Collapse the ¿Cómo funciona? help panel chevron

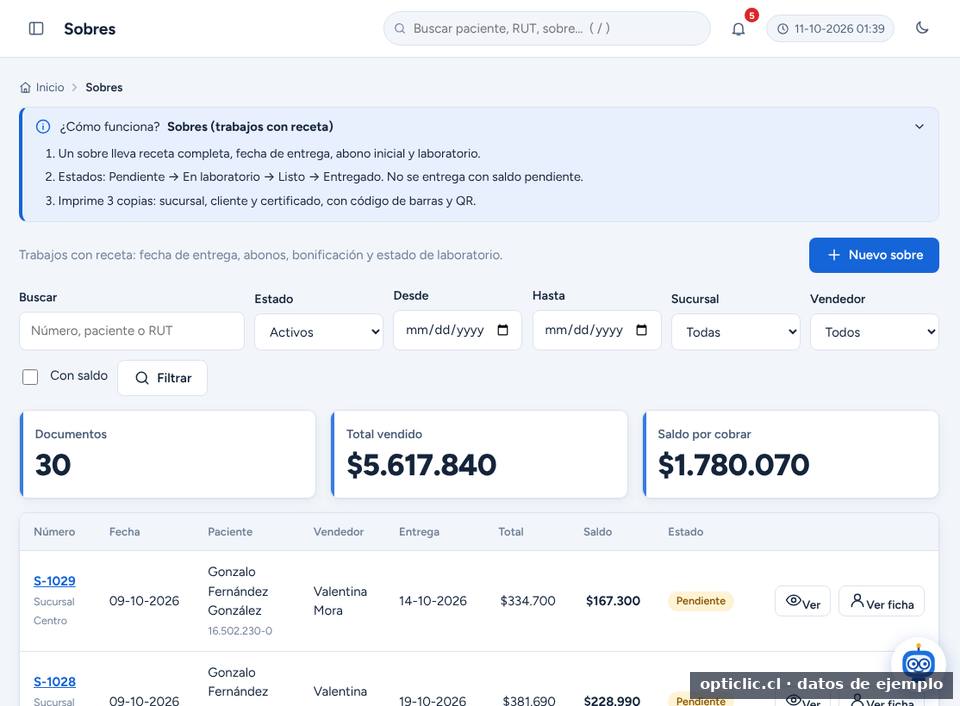click(x=919, y=127)
